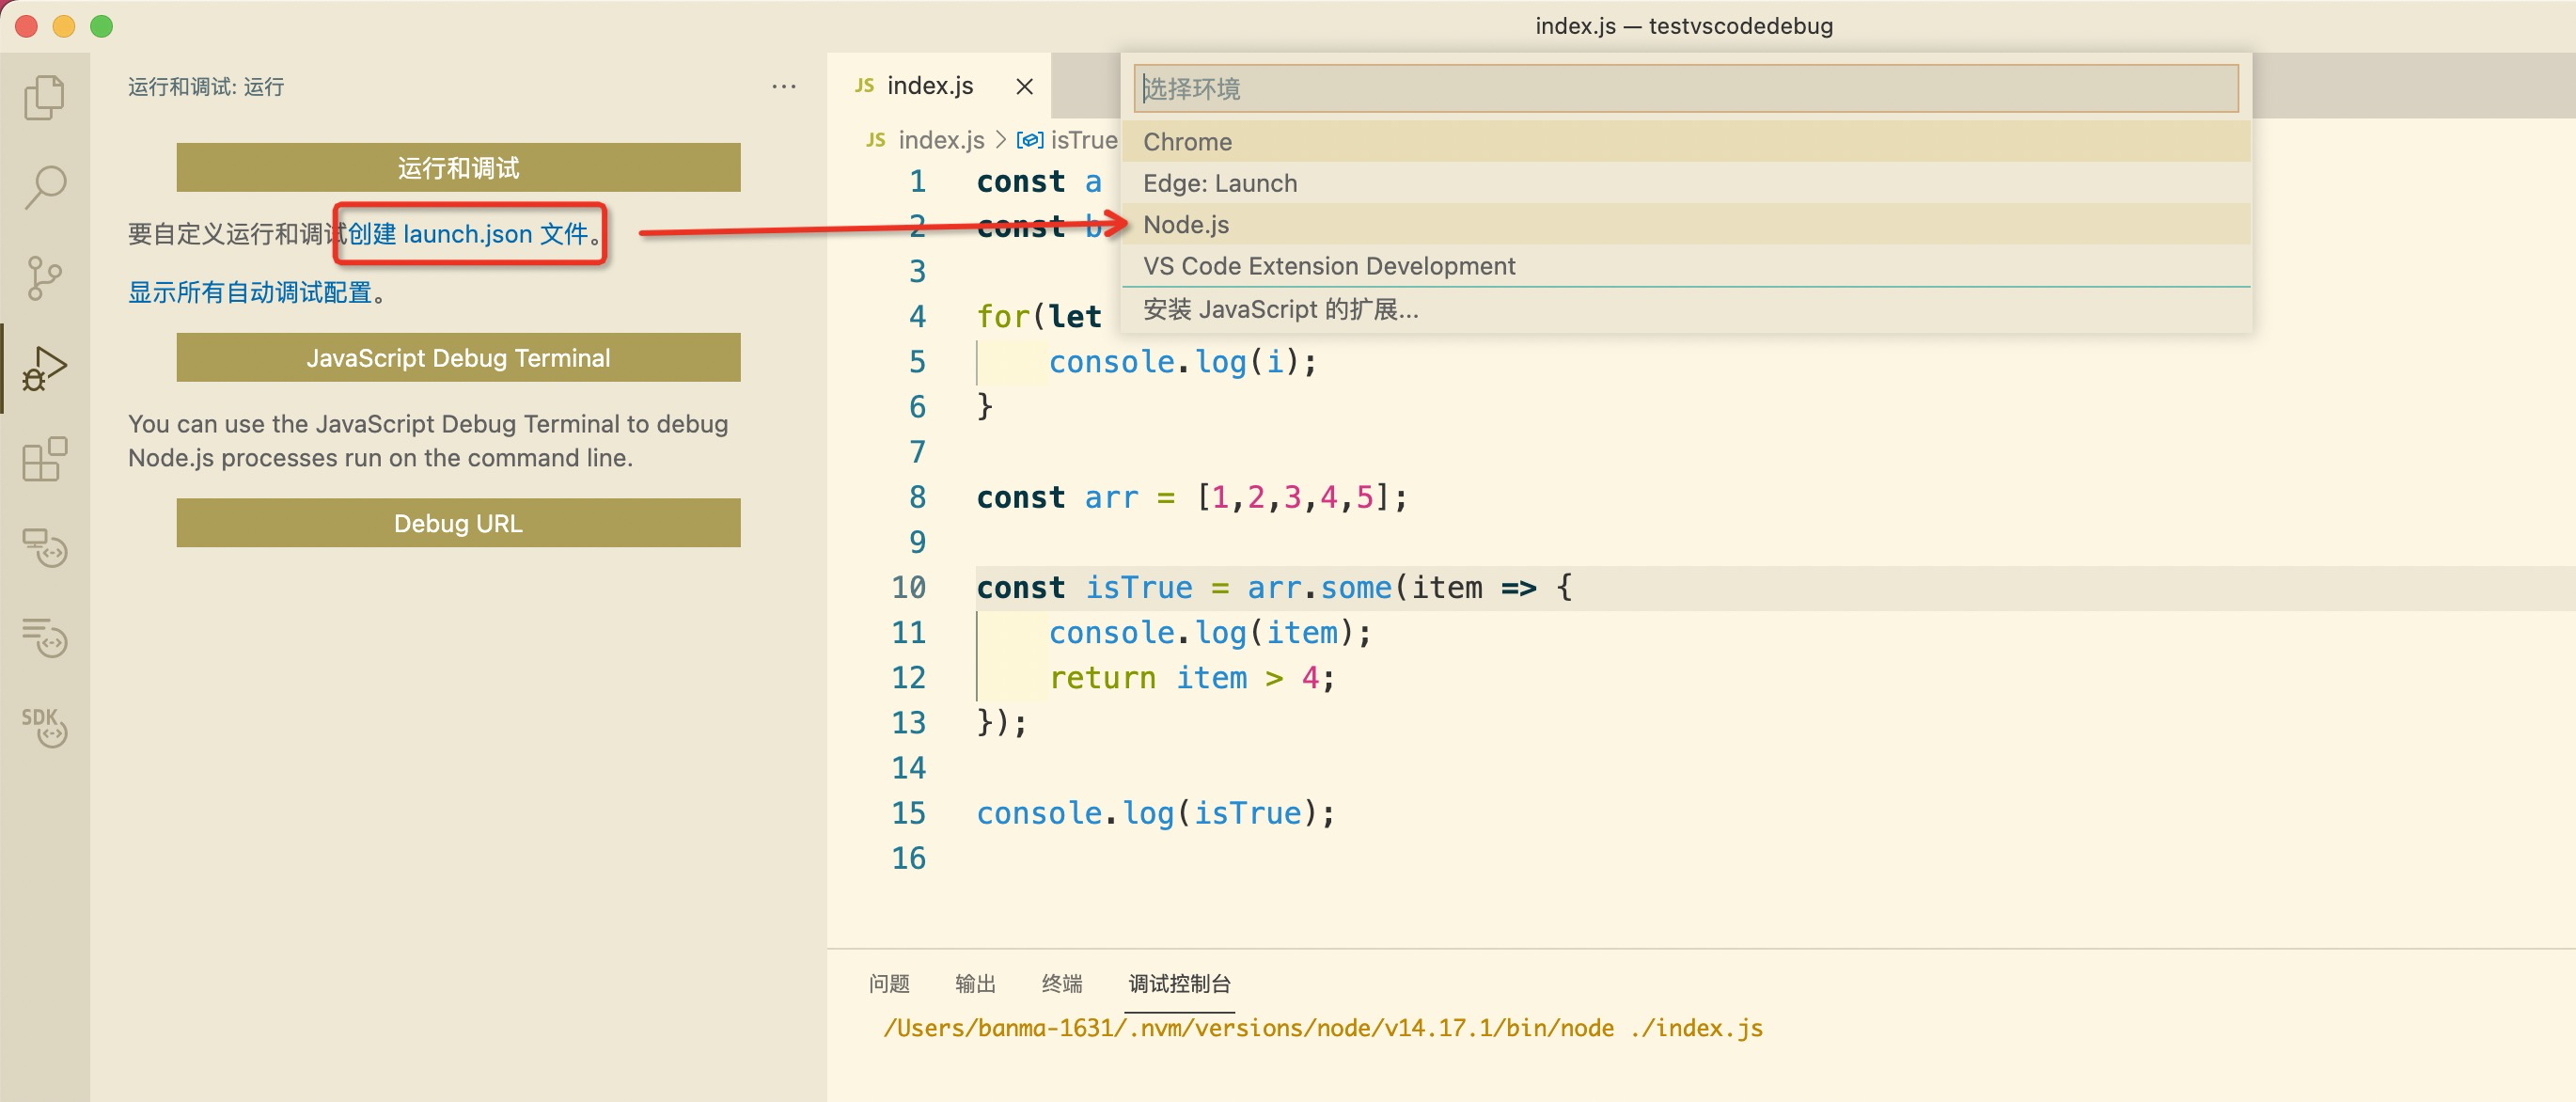The width and height of the screenshot is (2576, 1102).
Task: Click the 显示所有自动调试配置 link
Action: click(x=250, y=292)
